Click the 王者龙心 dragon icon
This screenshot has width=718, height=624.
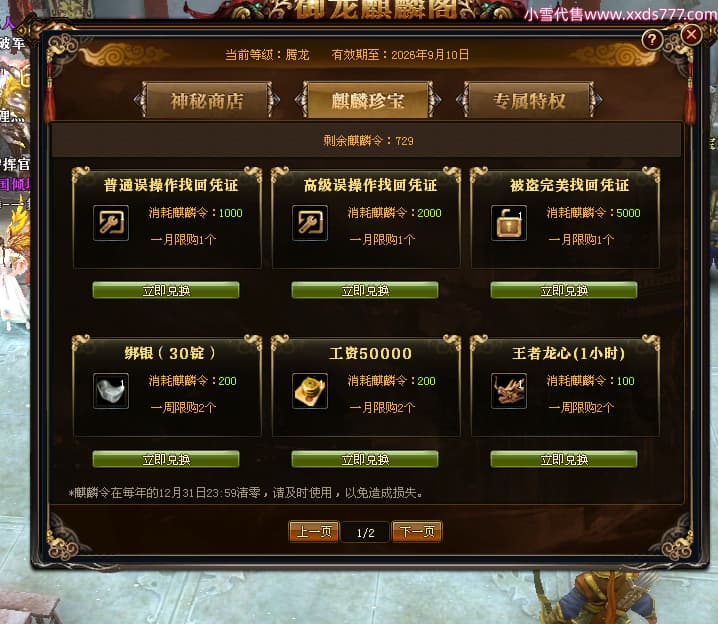(x=509, y=391)
